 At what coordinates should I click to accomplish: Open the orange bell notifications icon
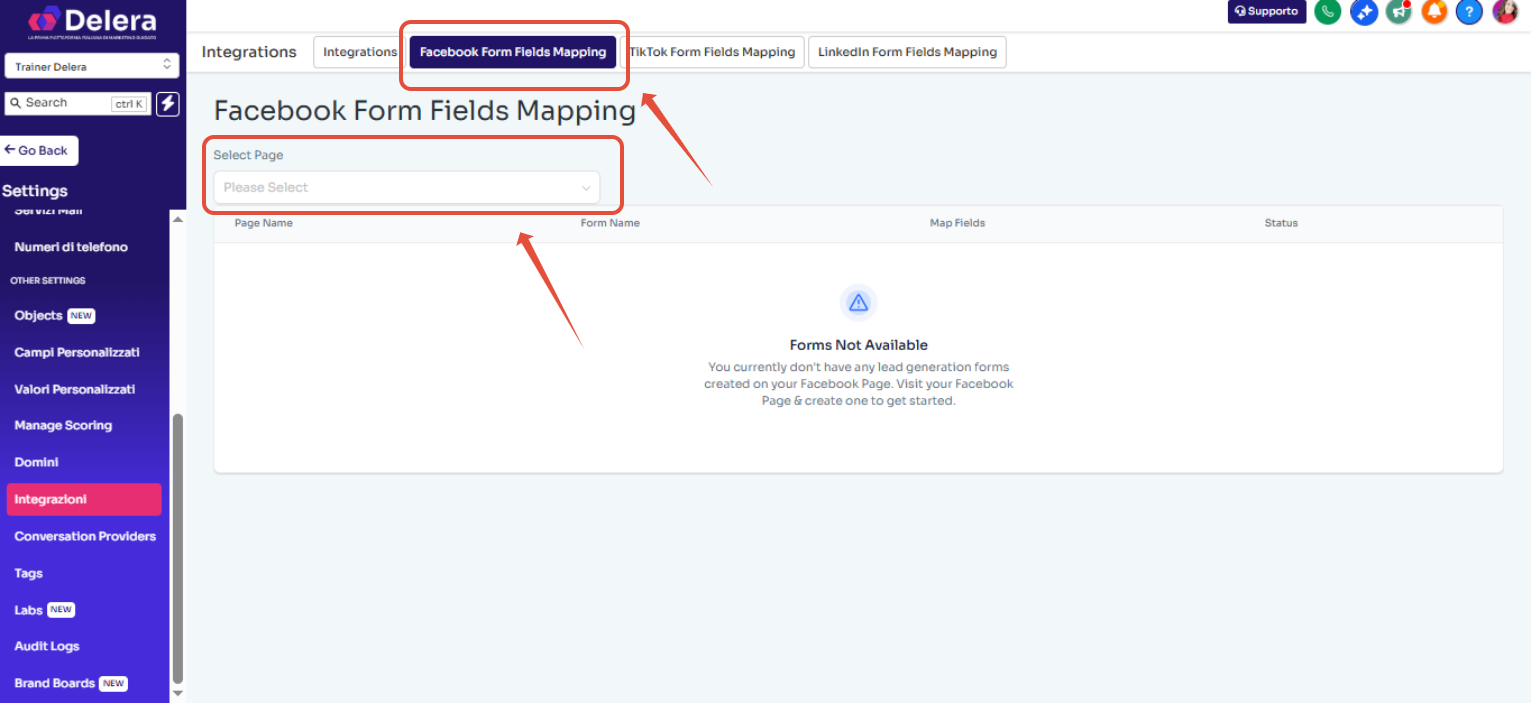1434,12
